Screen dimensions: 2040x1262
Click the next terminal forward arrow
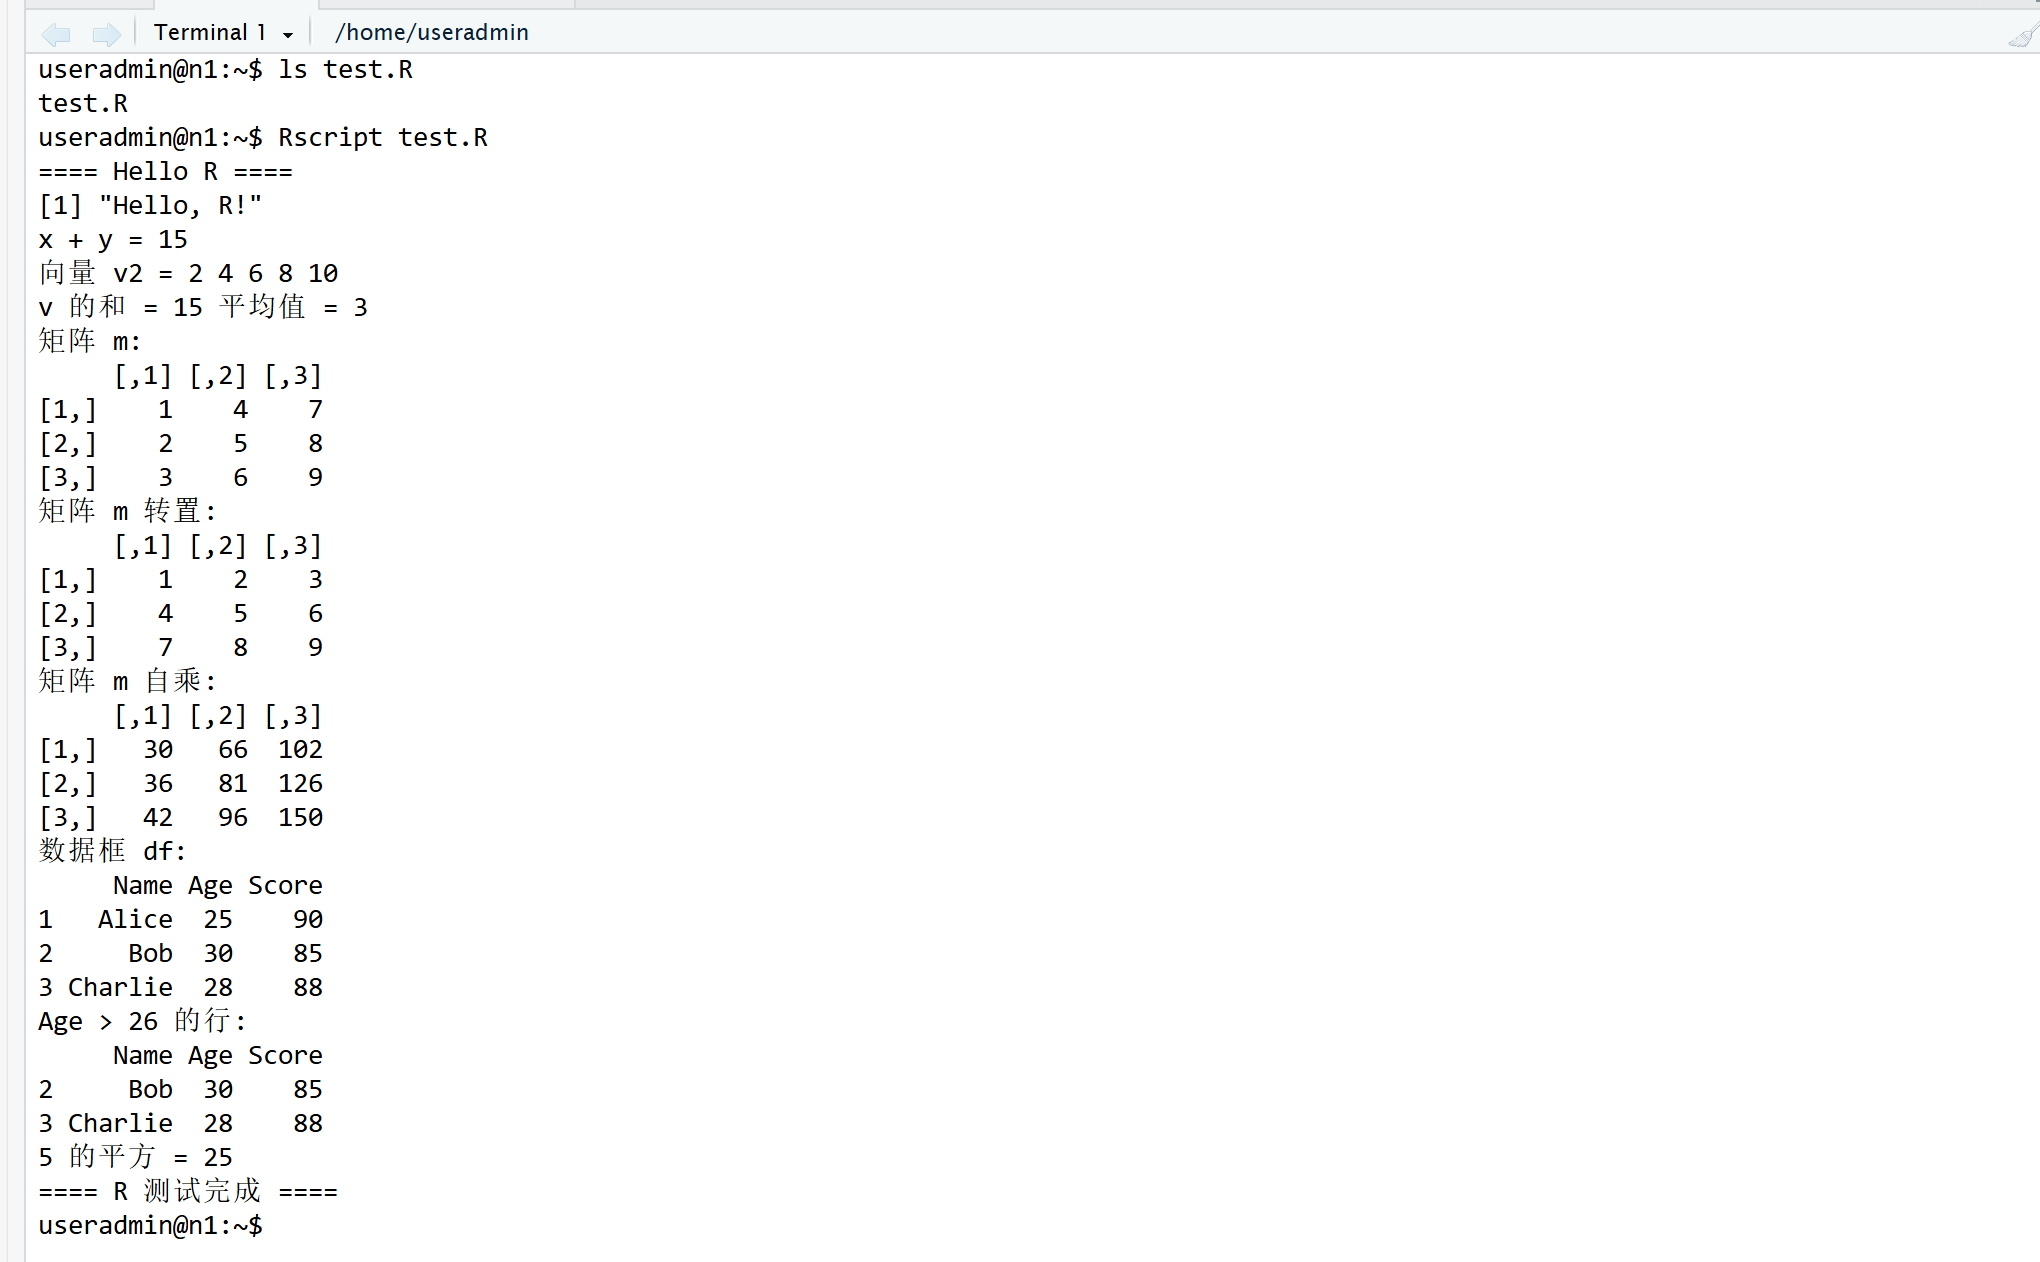(106, 34)
